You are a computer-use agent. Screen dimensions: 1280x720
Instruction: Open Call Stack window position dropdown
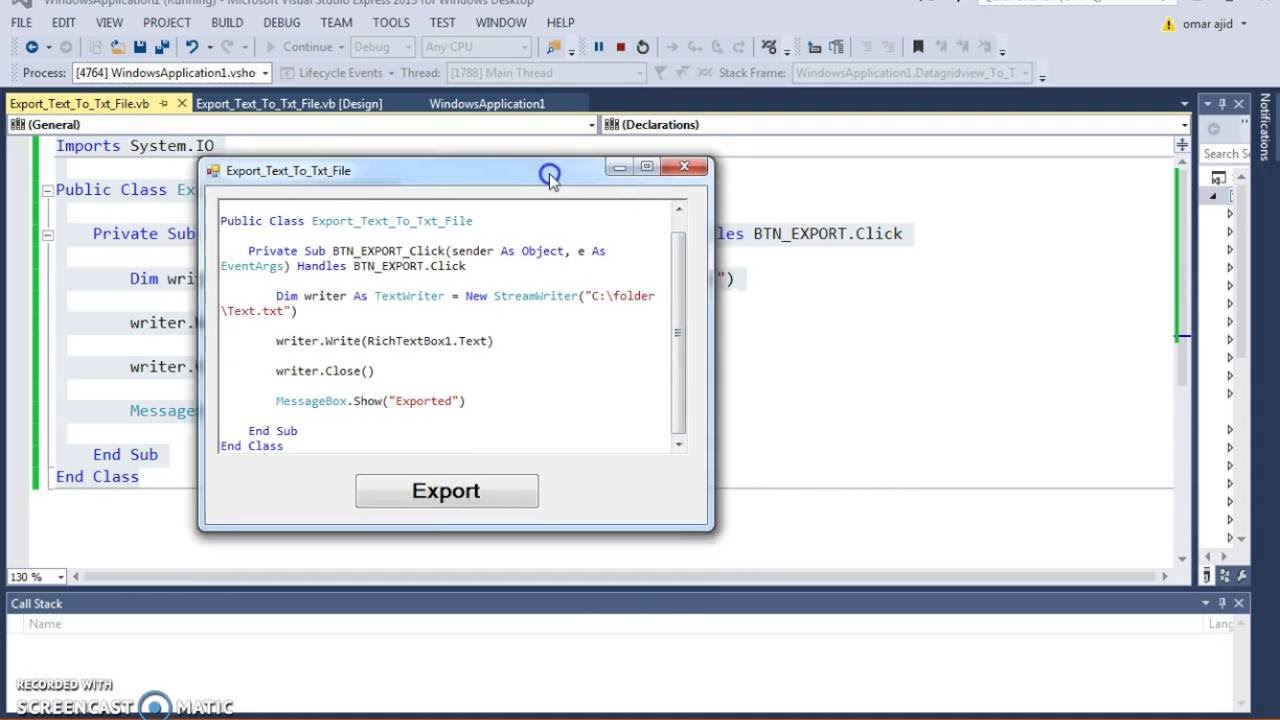click(1206, 603)
